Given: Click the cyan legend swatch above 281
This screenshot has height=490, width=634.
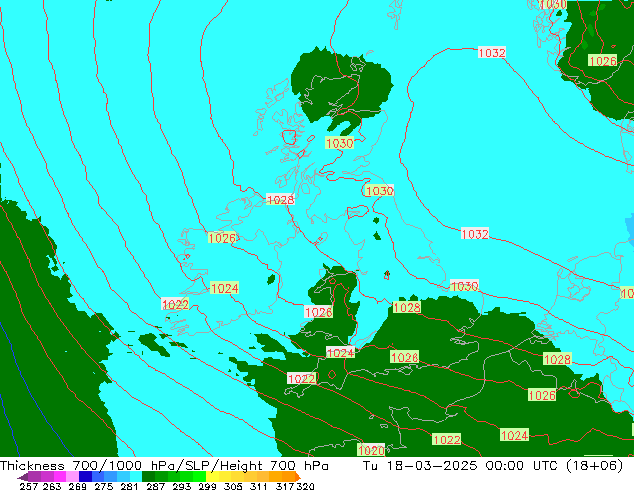Looking at the screenshot, I should pyautogui.click(x=136, y=476).
